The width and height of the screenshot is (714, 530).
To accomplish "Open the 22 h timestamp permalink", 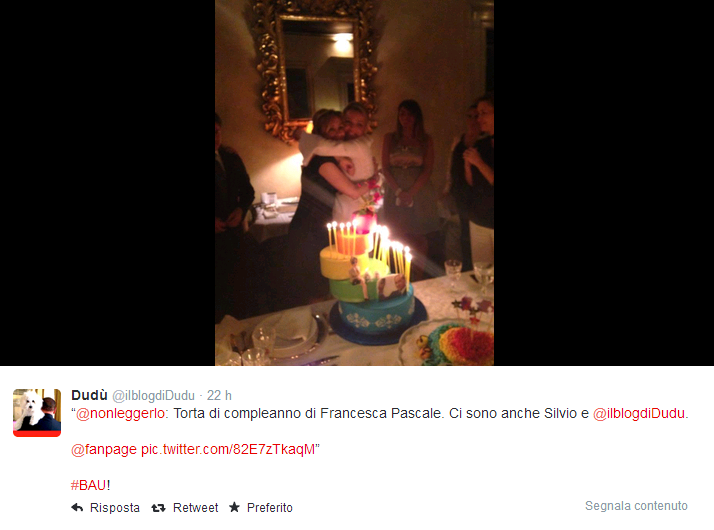I will click(219, 395).
